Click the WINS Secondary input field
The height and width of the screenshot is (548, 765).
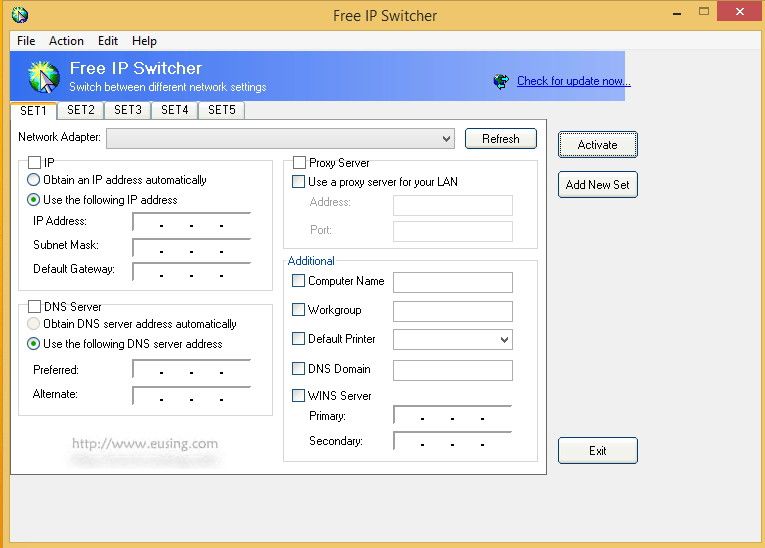(452, 441)
